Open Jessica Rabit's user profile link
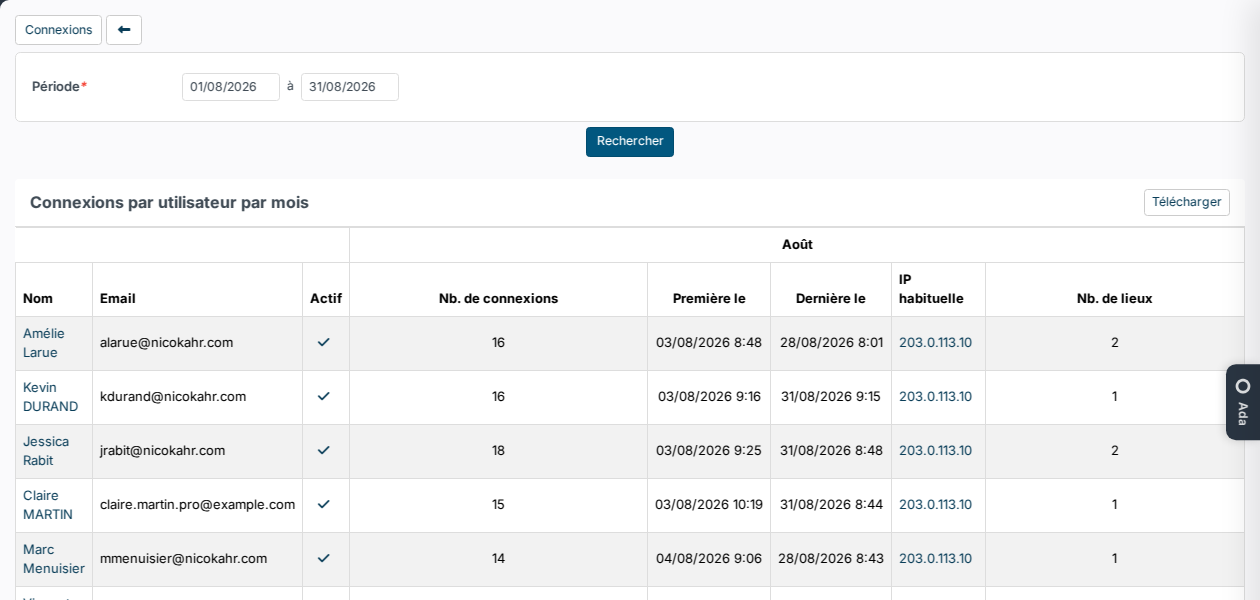The image size is (1260, 600). 46,451
